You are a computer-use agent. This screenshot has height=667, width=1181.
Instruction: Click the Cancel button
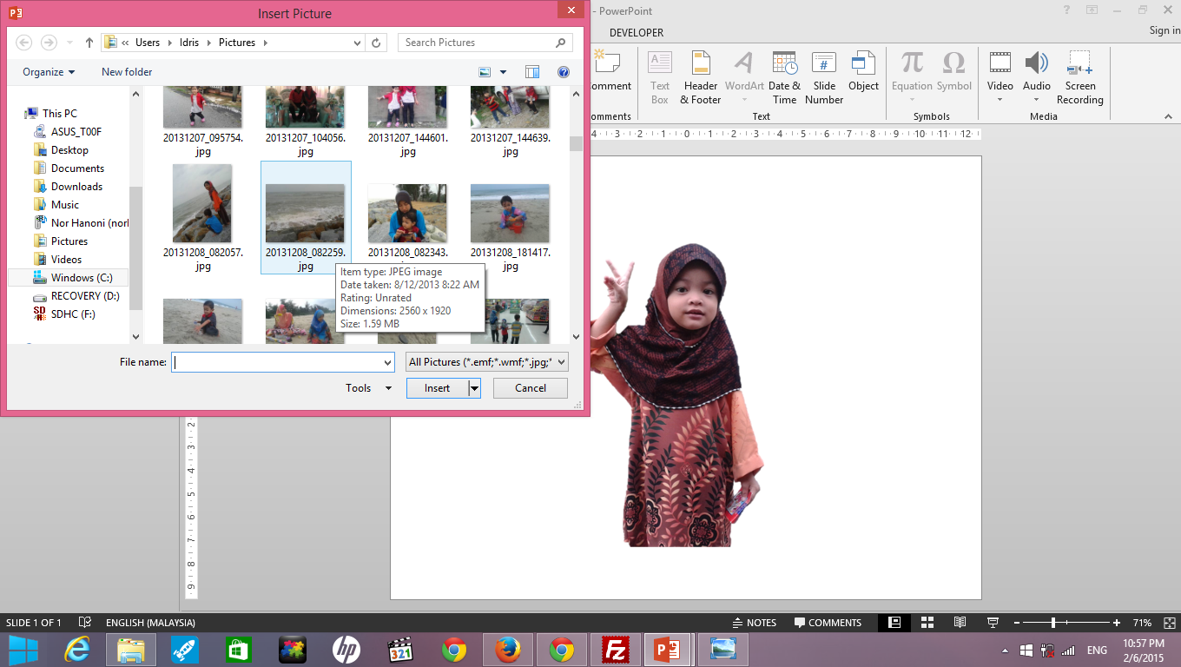(x=530, y=388)
